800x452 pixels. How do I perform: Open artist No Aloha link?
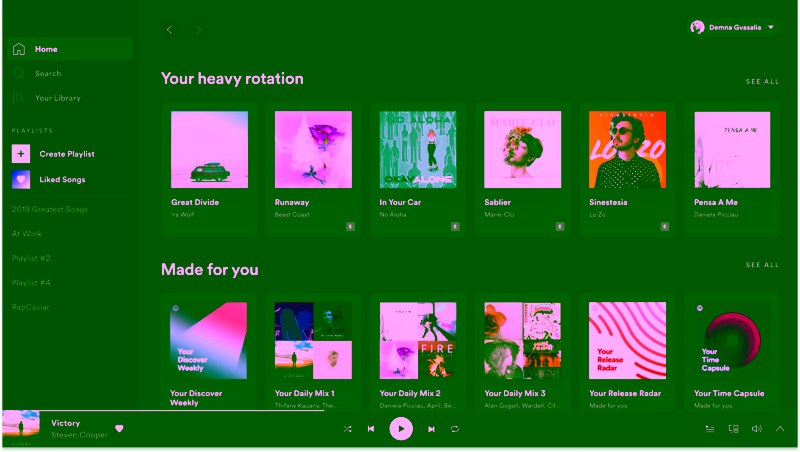pyautogui.click(x=393, y=215)
